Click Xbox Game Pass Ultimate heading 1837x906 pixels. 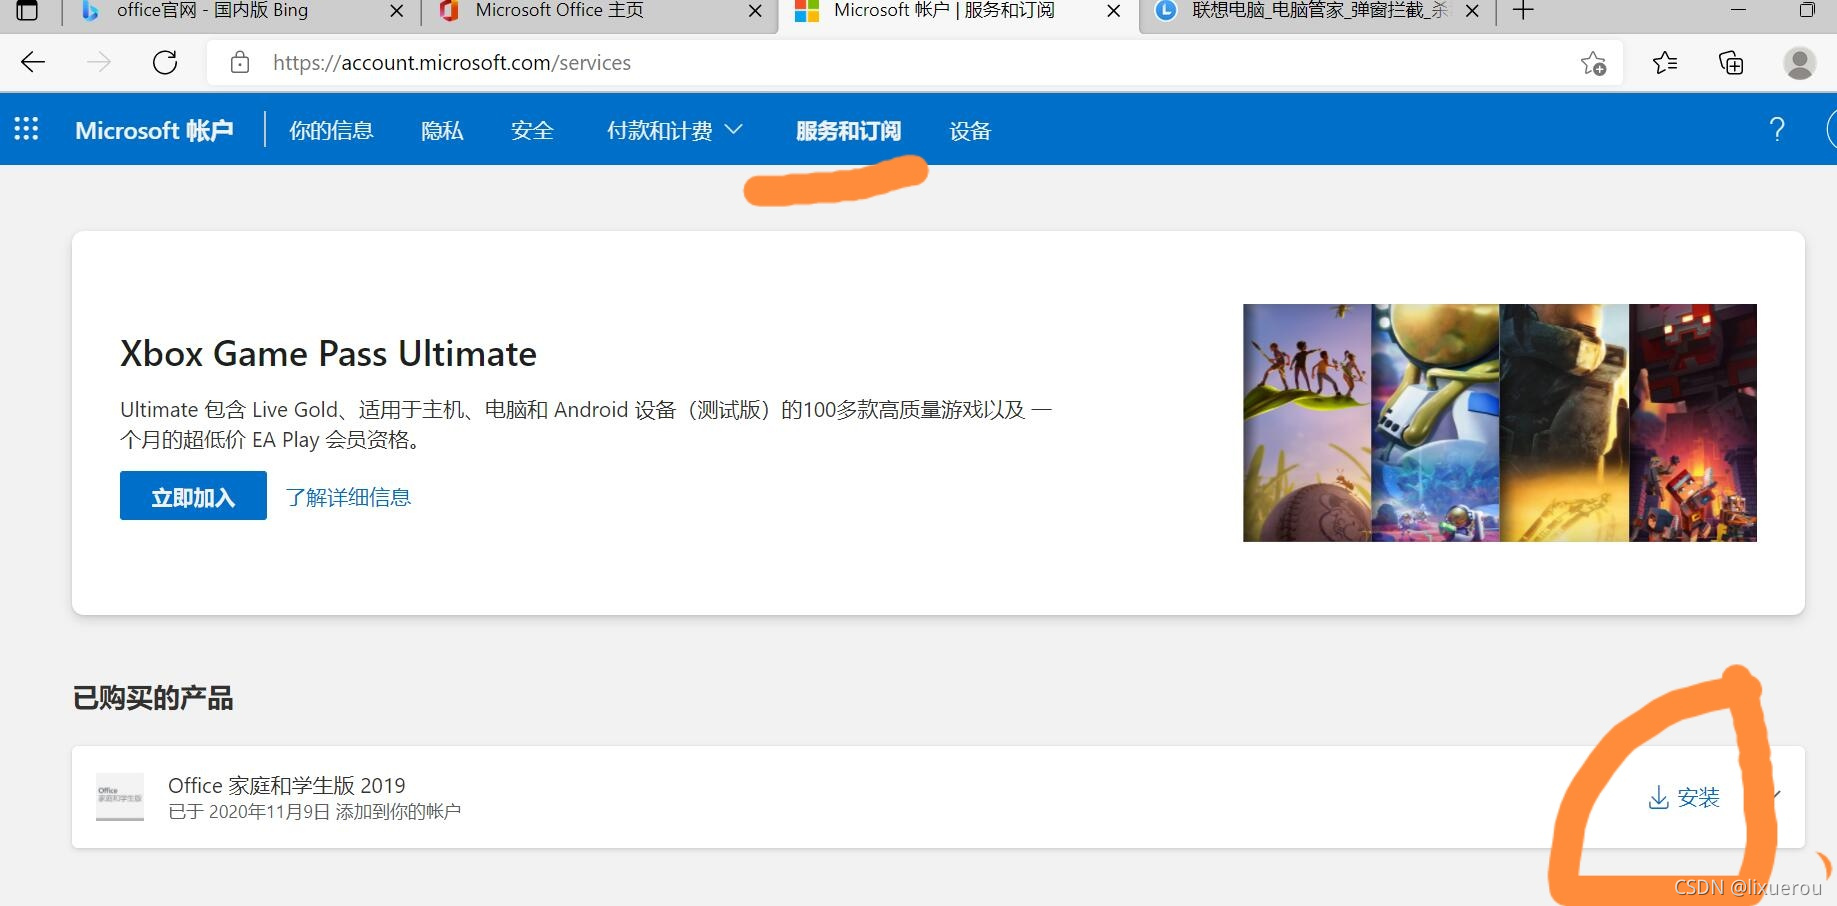(x=328, y=353)
